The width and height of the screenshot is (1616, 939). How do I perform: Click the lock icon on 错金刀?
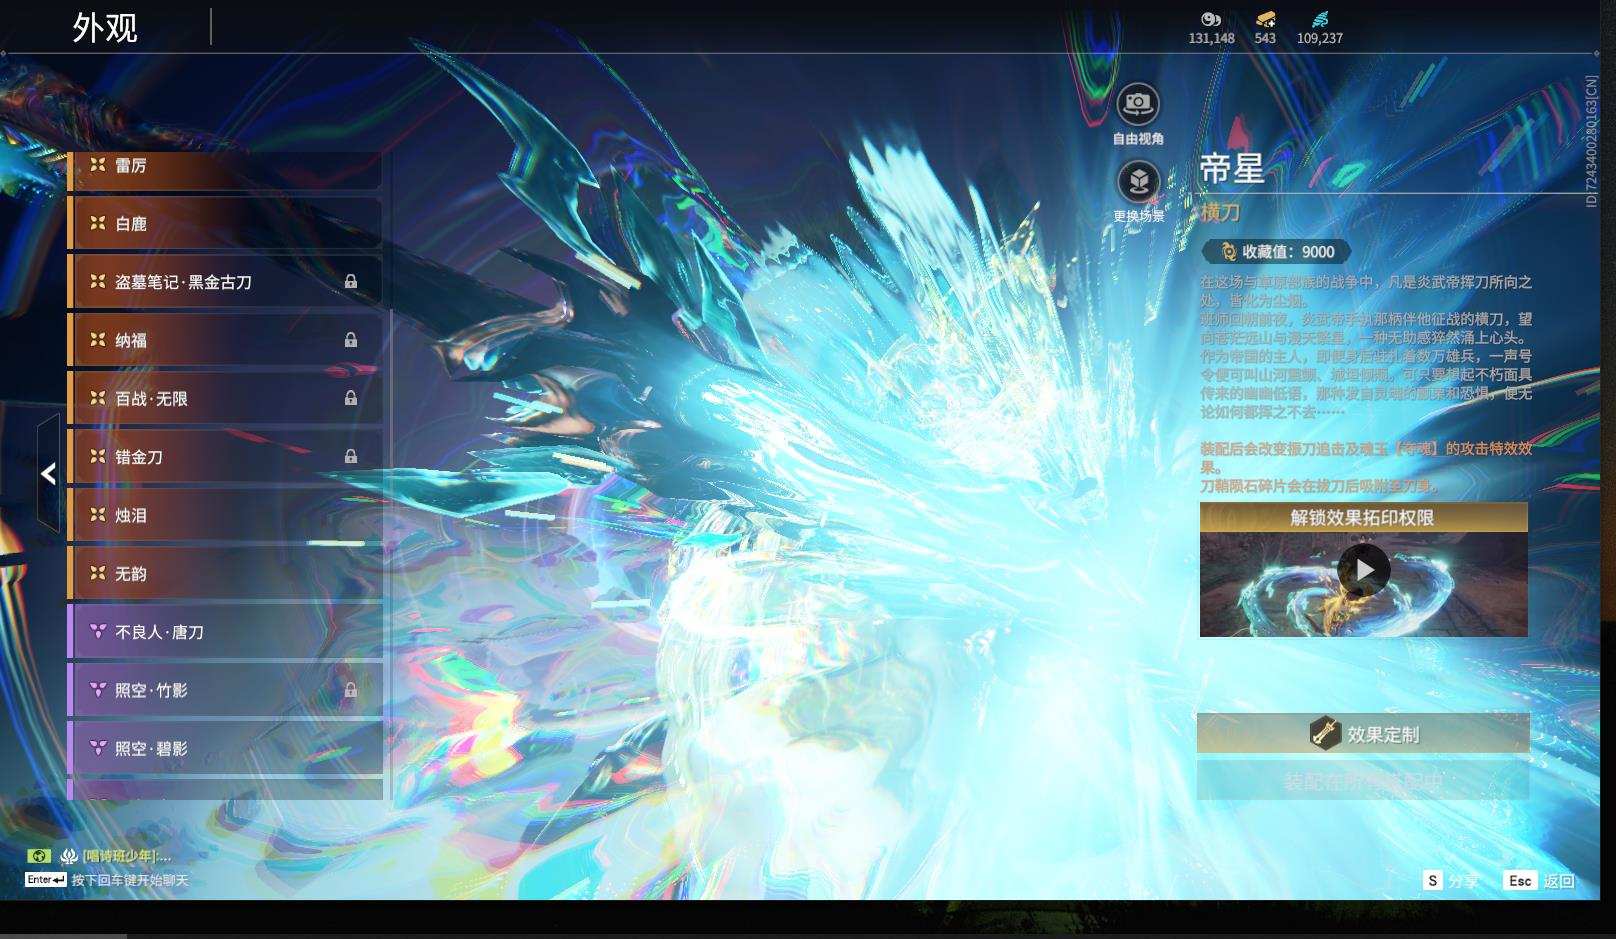(x=351, y=457)
